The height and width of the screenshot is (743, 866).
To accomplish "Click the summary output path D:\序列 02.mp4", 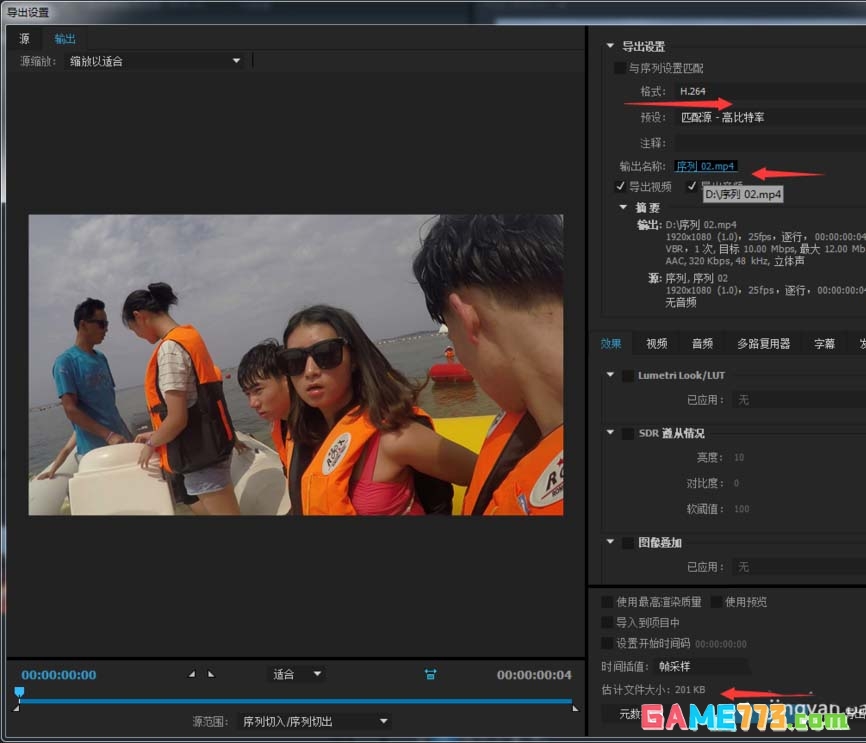I will (x=701, y=225).
